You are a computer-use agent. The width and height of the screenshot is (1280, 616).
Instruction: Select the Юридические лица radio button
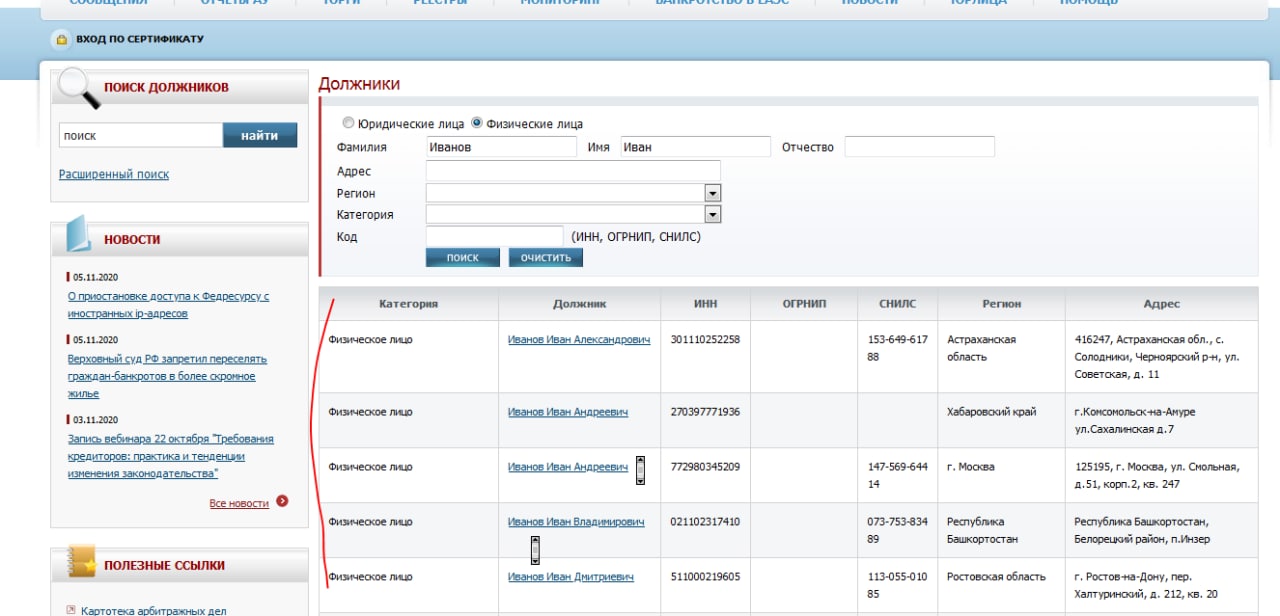tap(348, 124)
